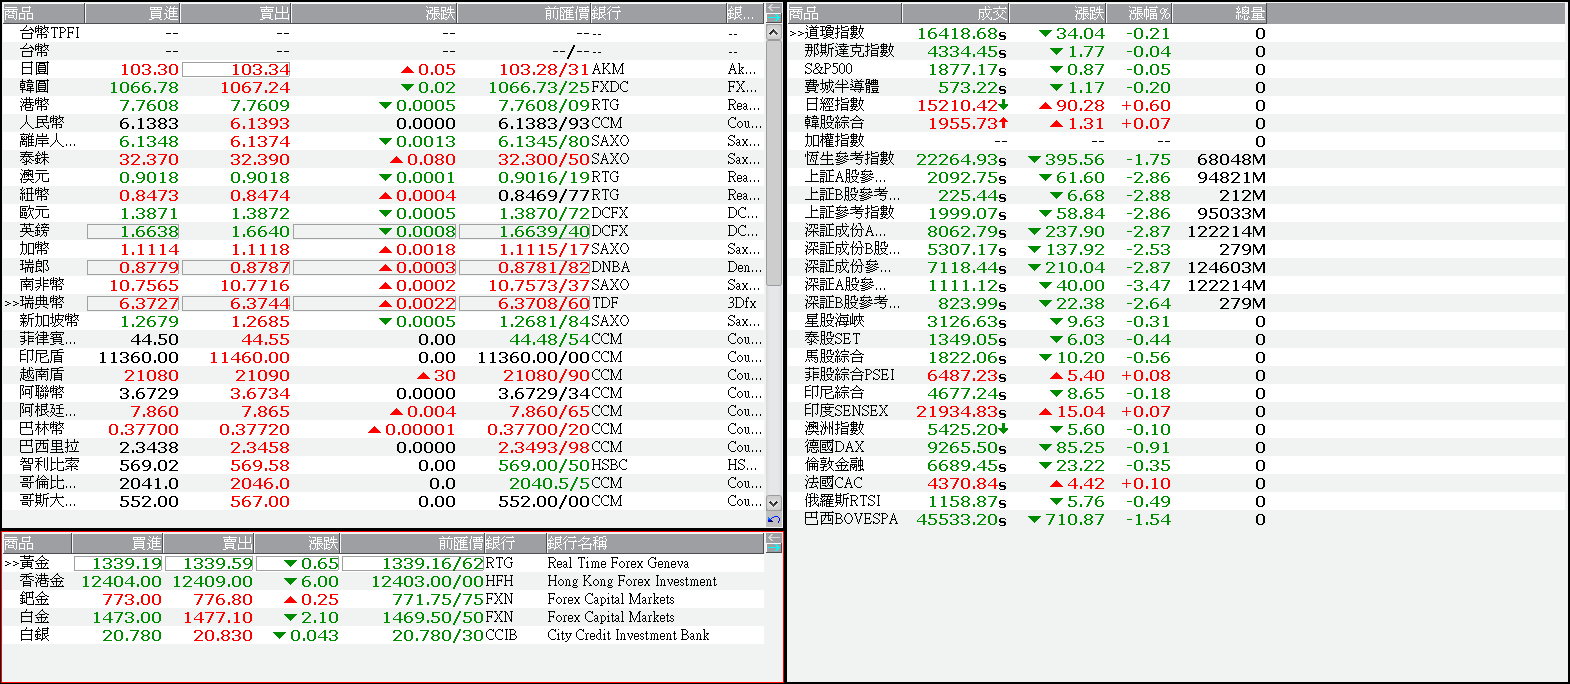Click the 漲跌 column header in forex panel

[x=374, y=13]
